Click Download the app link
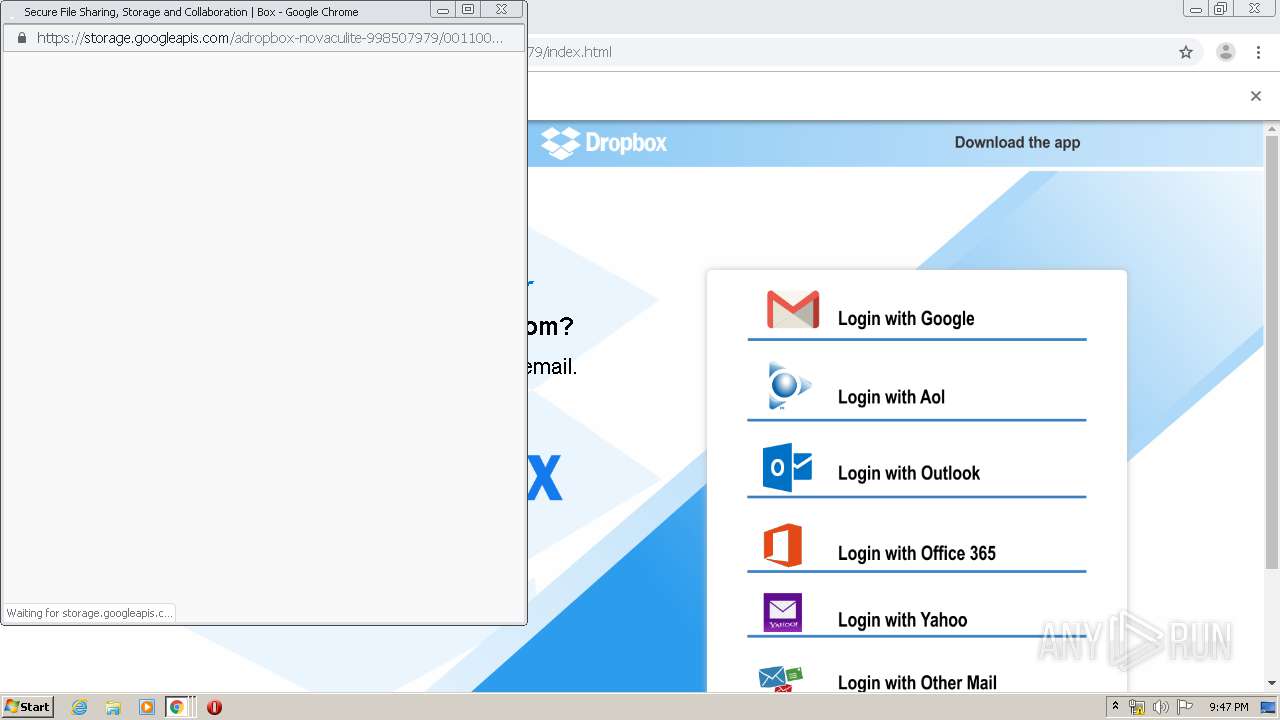1280x720 pixels. [x=1017, y=142]
